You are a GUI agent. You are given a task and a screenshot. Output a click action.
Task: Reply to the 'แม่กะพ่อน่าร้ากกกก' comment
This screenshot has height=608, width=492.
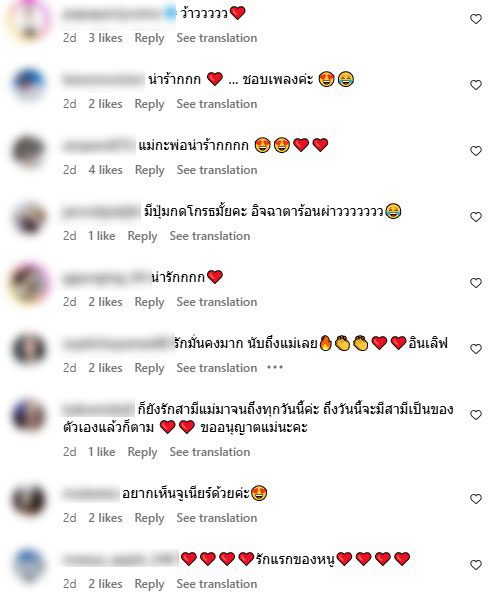tap(150, 170)
